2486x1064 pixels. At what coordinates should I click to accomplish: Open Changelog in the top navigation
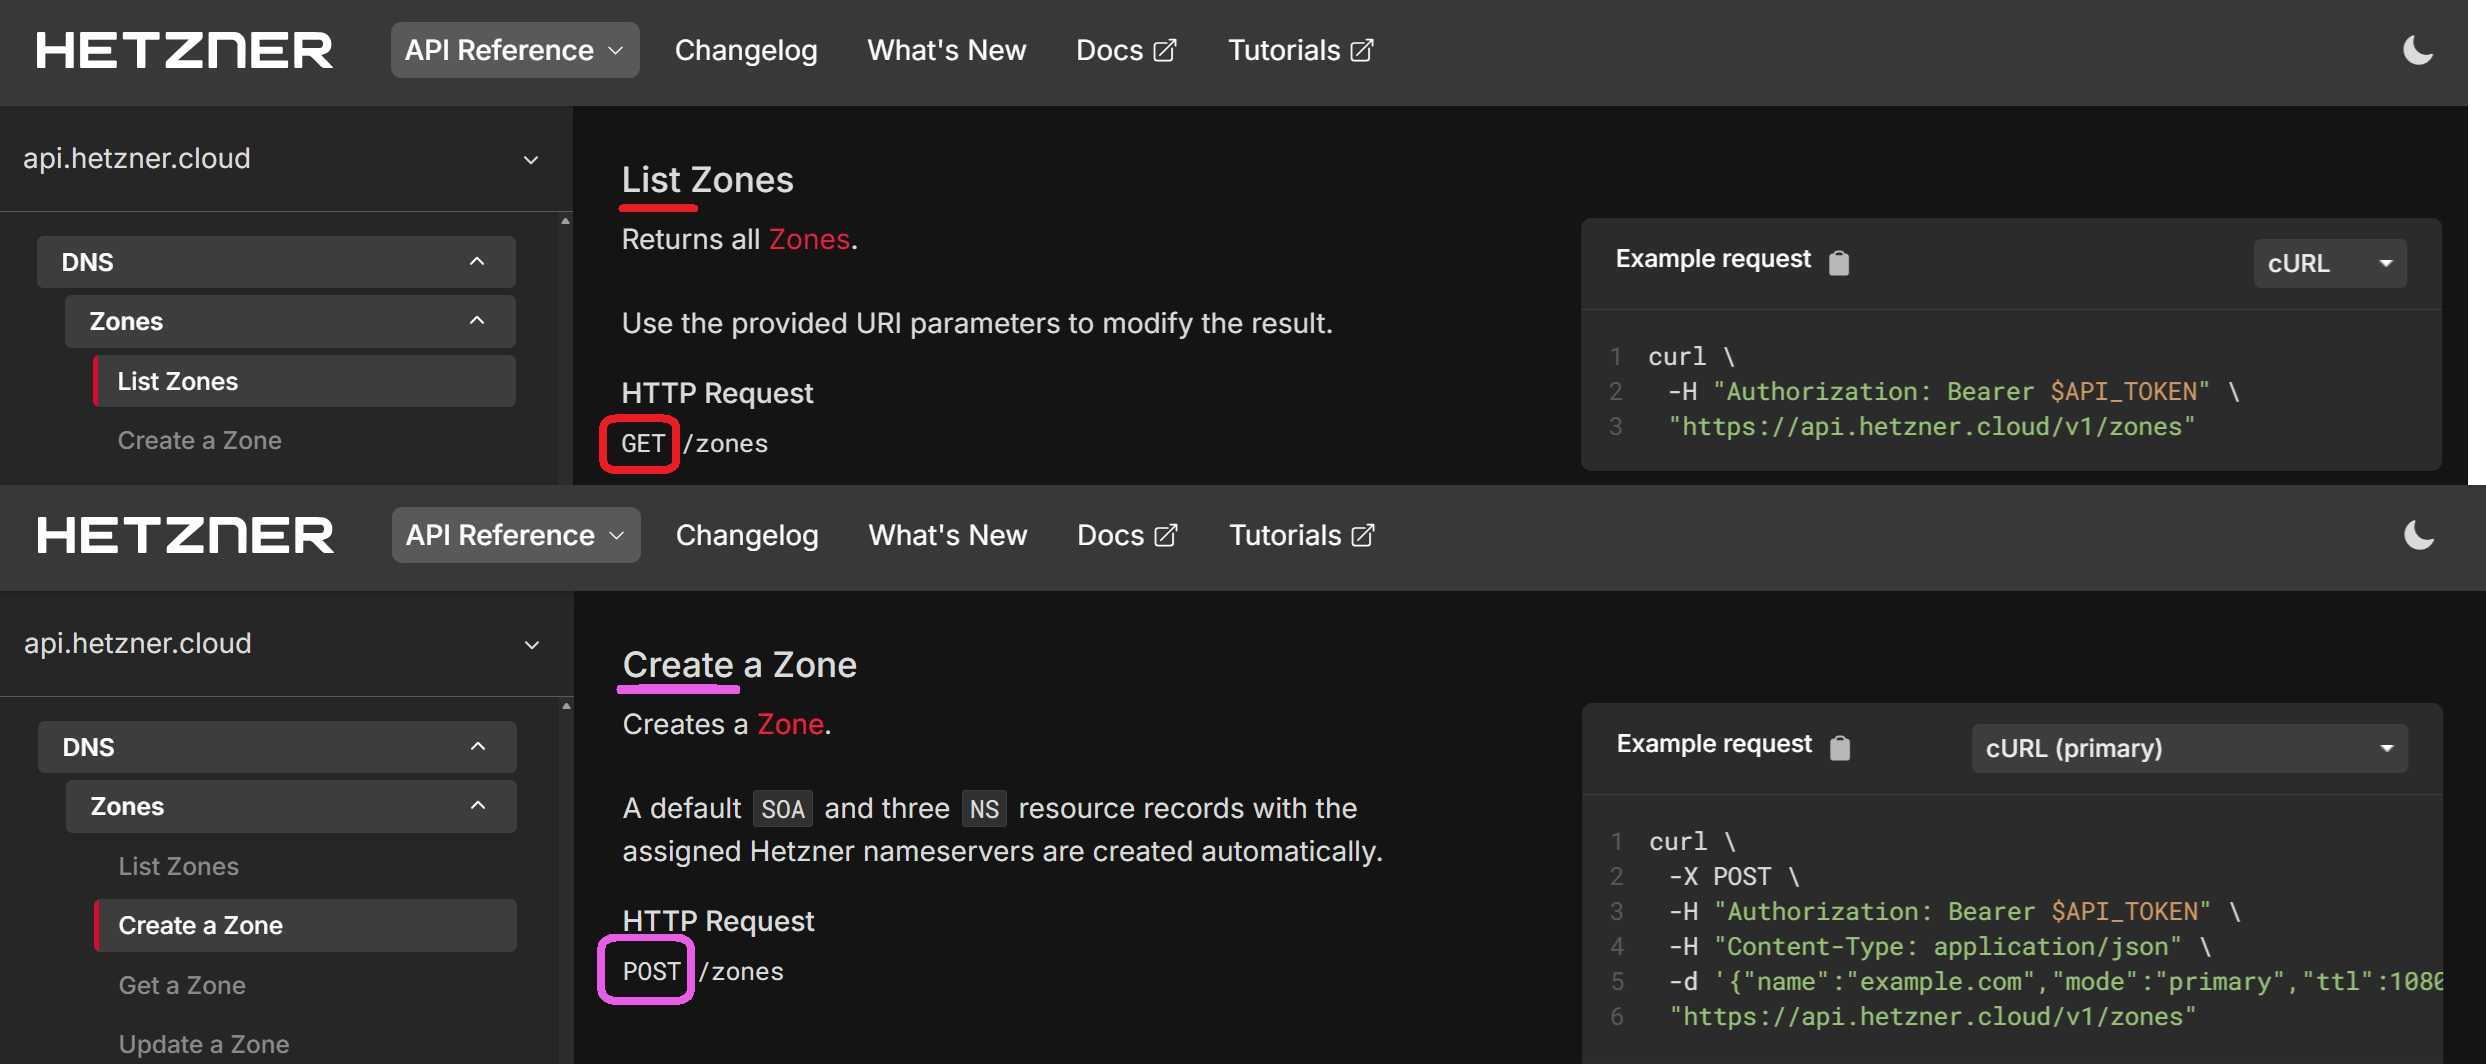click(x=745, y=50)
